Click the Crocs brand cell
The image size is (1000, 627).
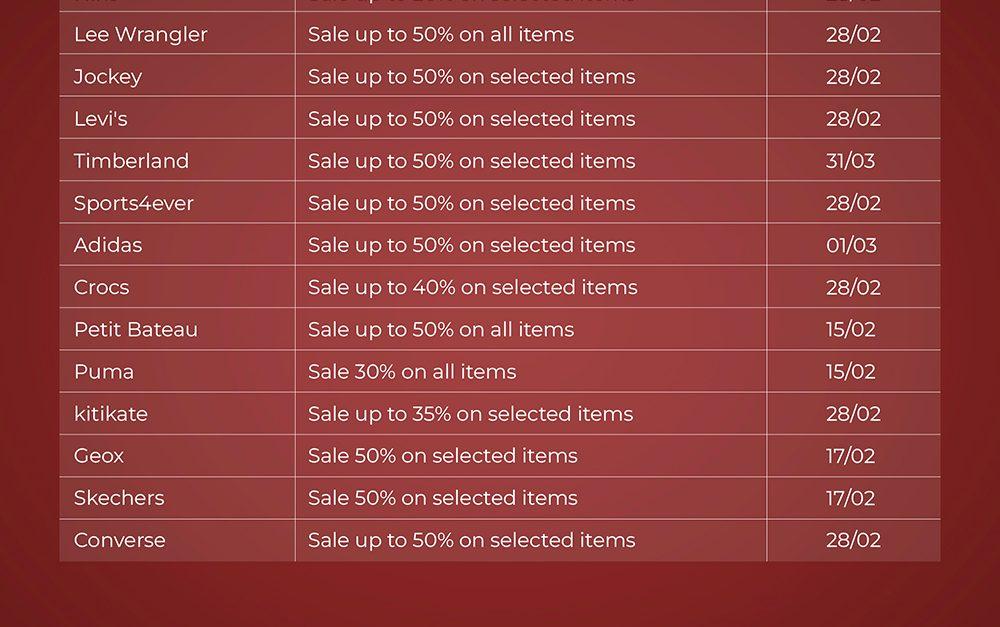coord(101,288)
